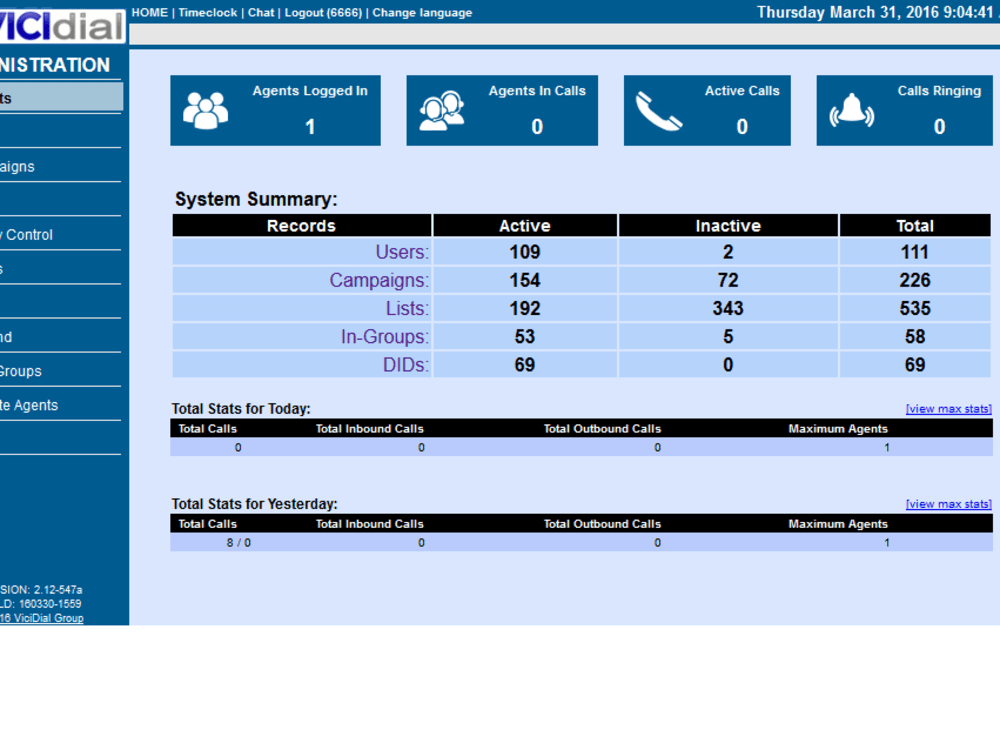Open the DIDs records link

(x=406, y=364)
